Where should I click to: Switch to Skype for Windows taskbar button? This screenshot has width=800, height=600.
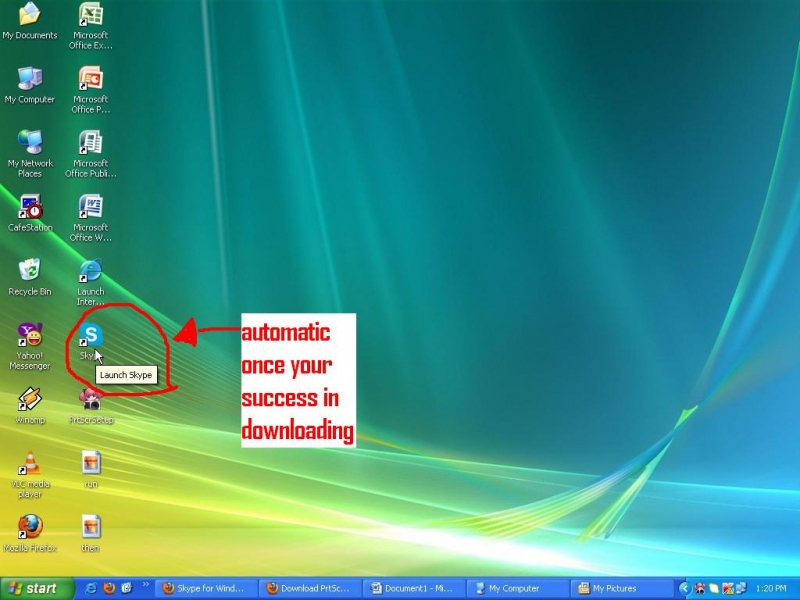[x=205, y=588]
